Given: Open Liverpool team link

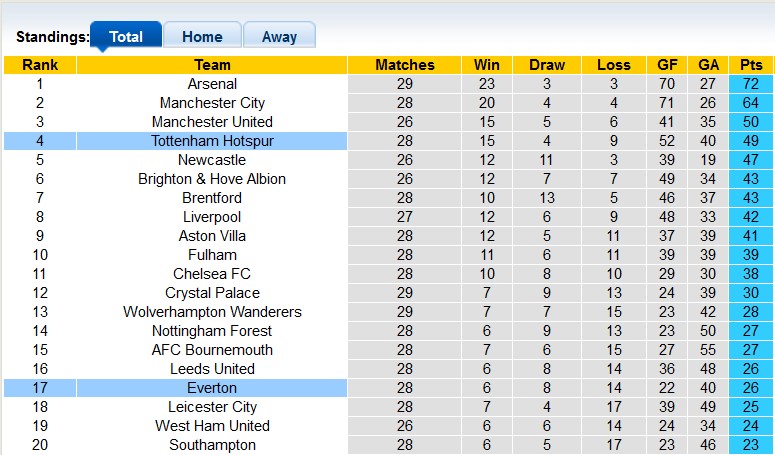Looking at the screenshot, I should 212,217.
